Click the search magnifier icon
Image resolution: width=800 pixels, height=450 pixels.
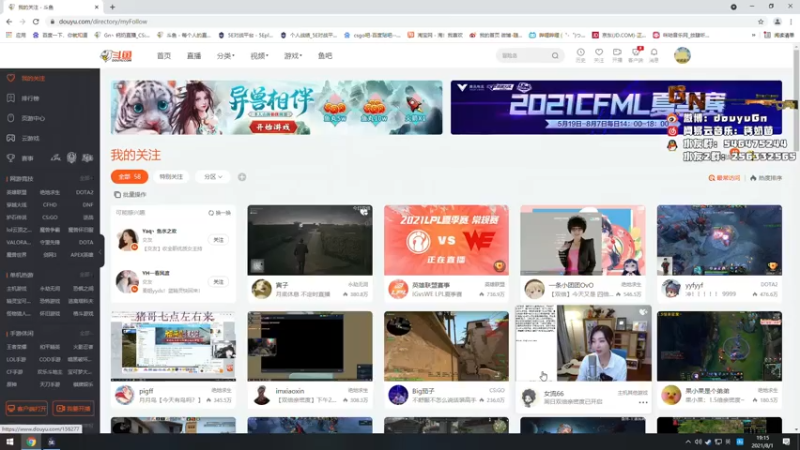tap(555, 56)
